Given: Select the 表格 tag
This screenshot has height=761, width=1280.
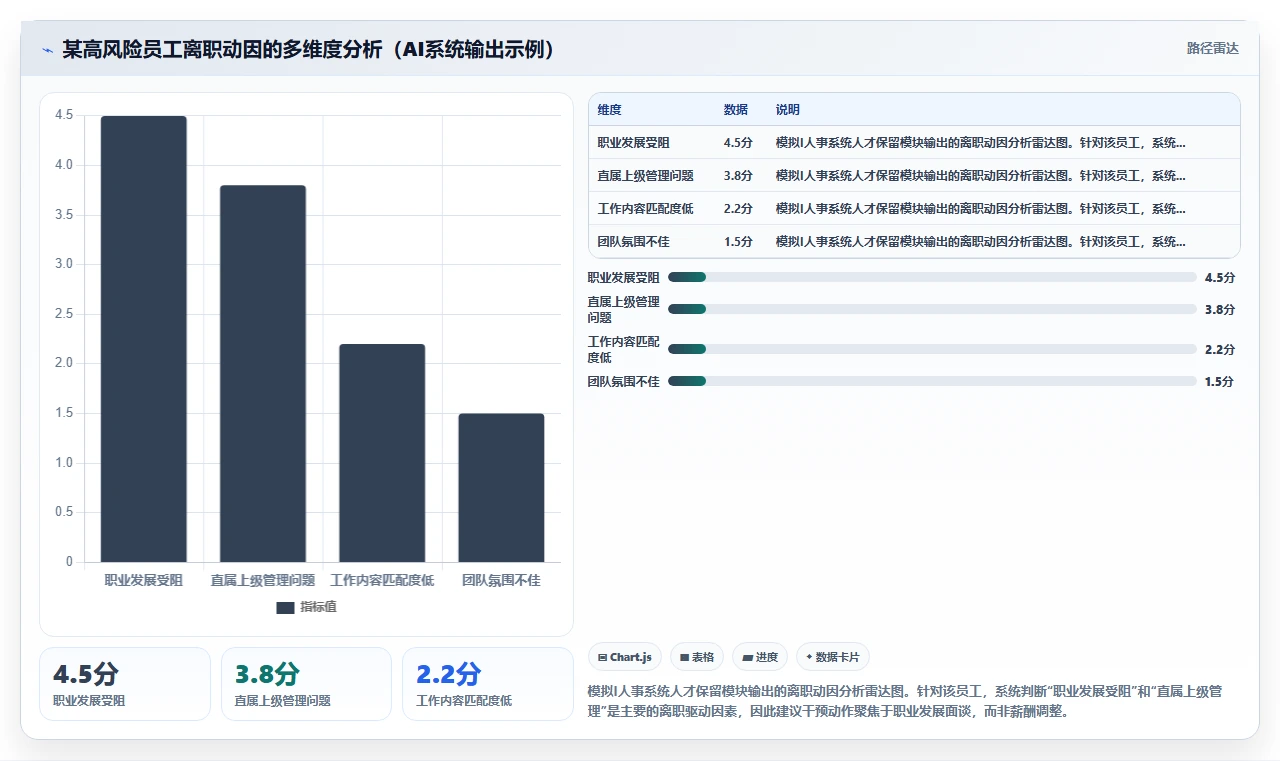Looking at the screenshot, I should point(697,657).
